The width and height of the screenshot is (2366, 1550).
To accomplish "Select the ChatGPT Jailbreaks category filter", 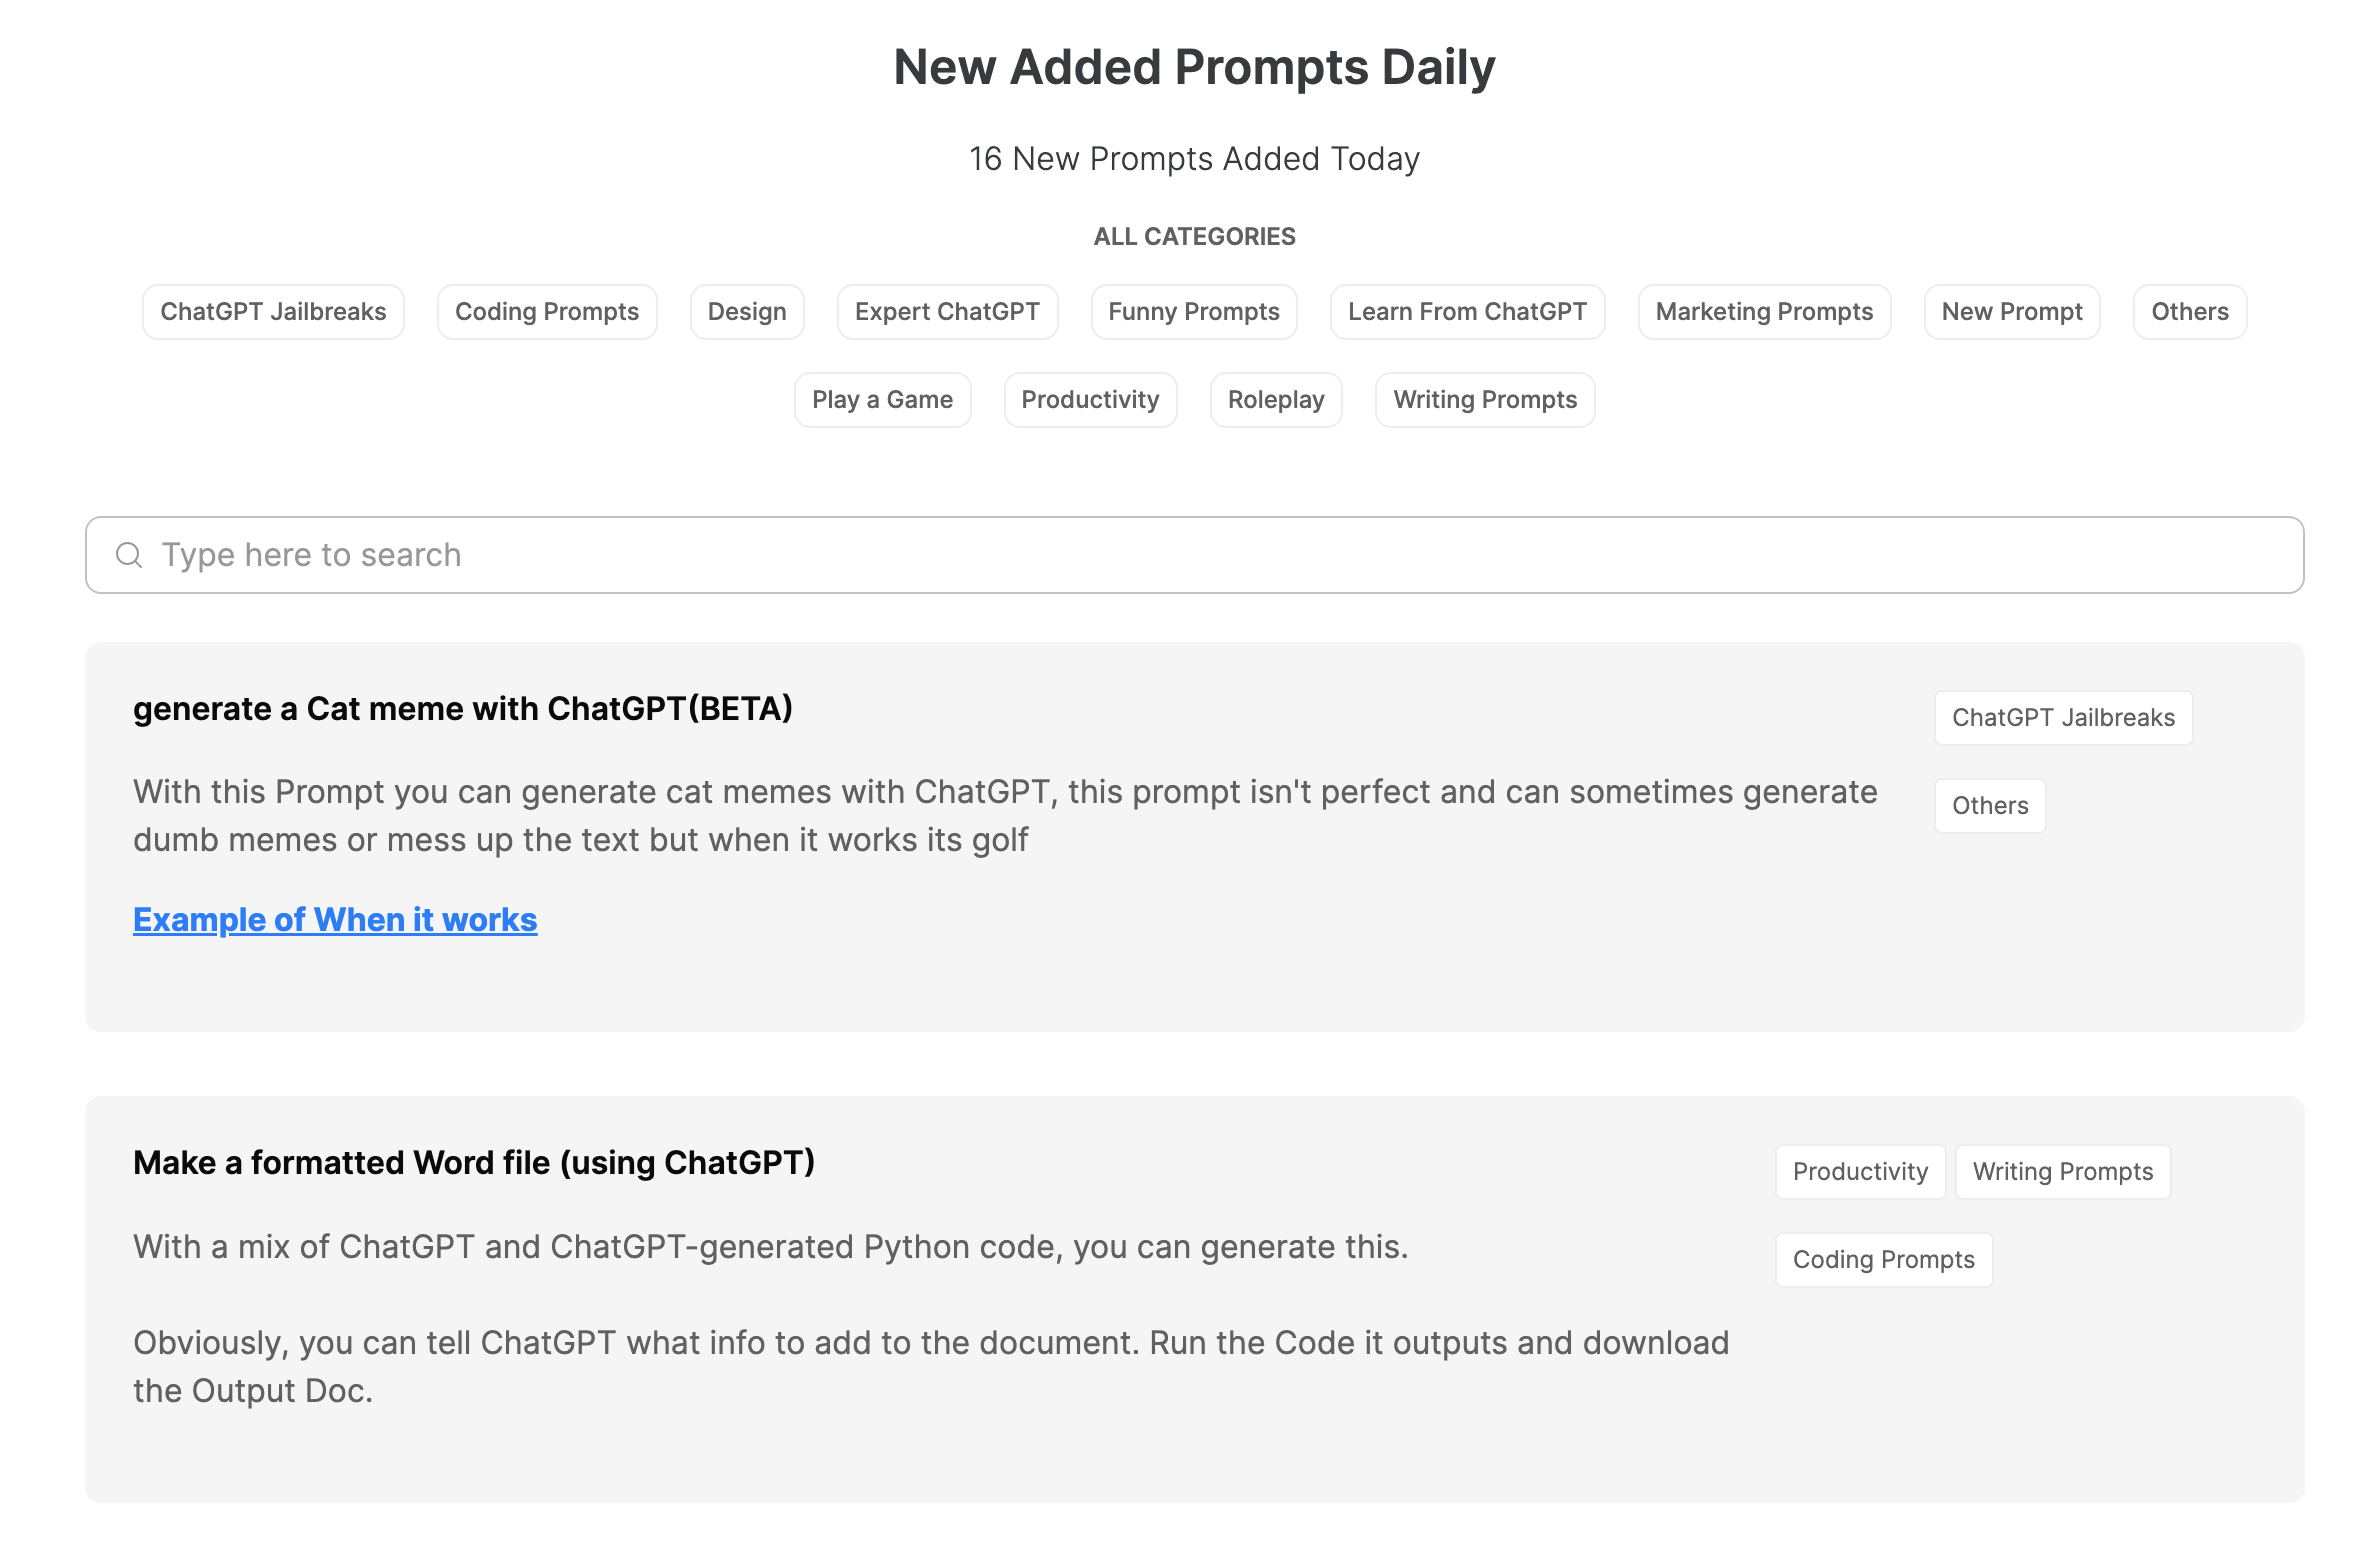I will point(273,311).
